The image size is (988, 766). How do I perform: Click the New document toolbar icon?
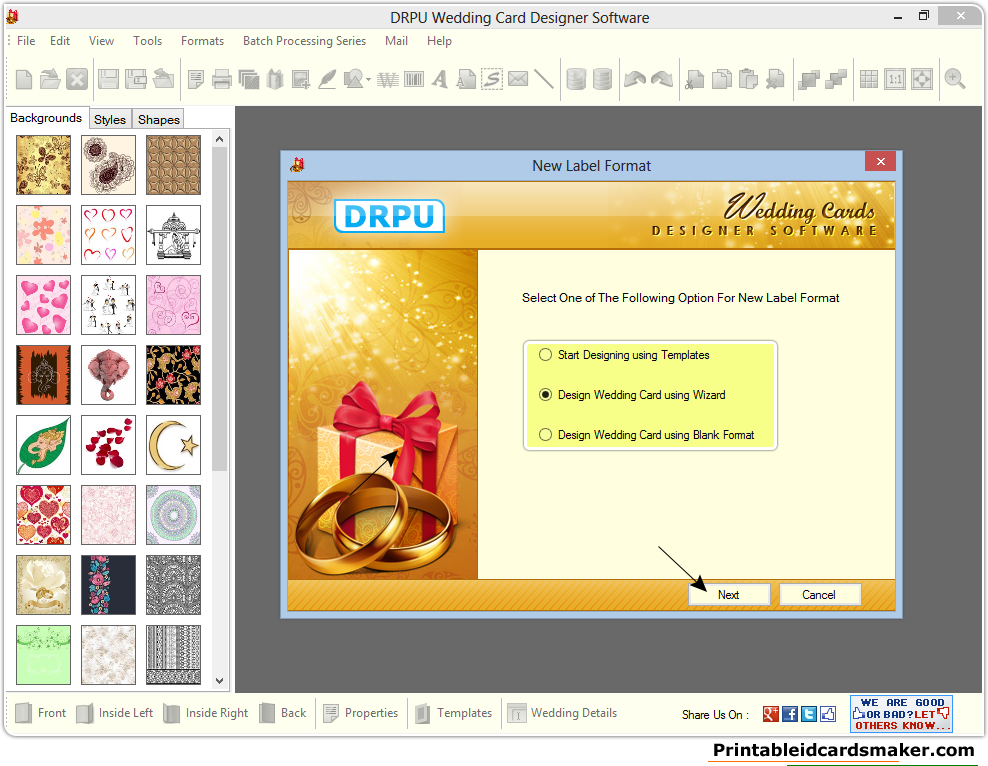[x=24, y=79]
